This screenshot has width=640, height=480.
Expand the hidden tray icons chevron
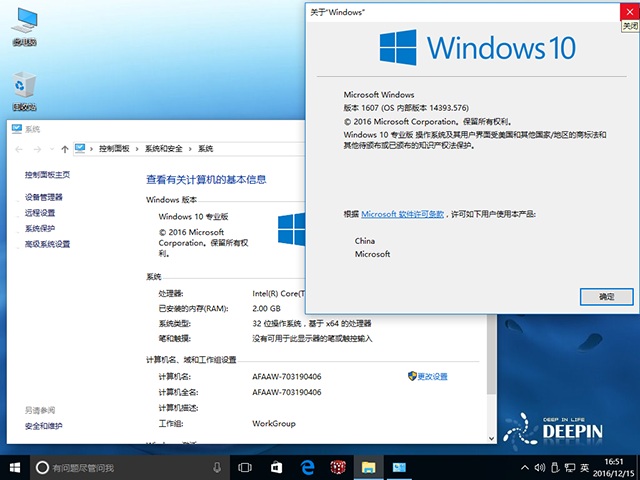[x=522, y=467]
